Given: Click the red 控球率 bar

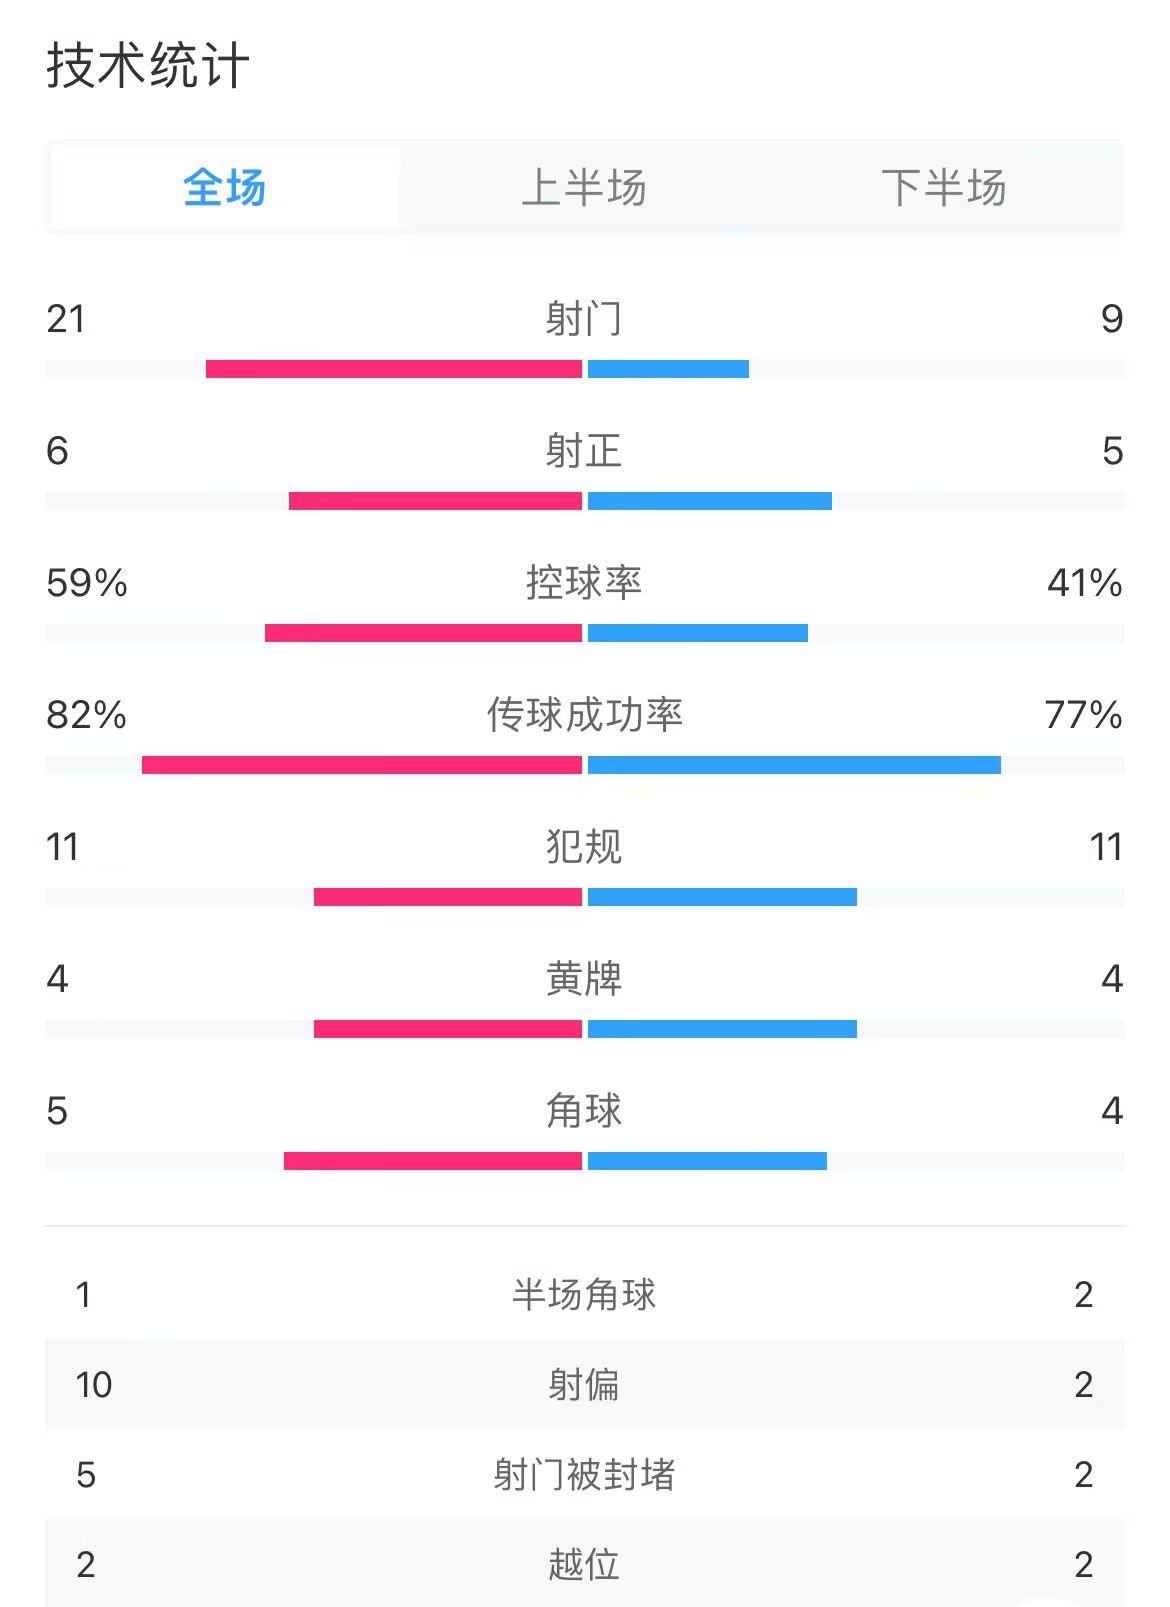Looking at the screenshot, I should 423,633.
